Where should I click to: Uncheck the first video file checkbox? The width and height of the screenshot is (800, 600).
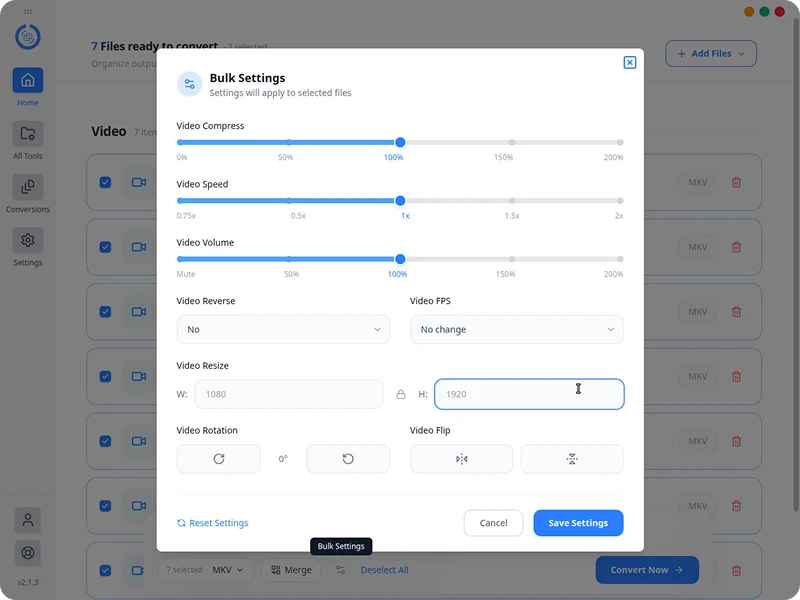click(105, 182)
